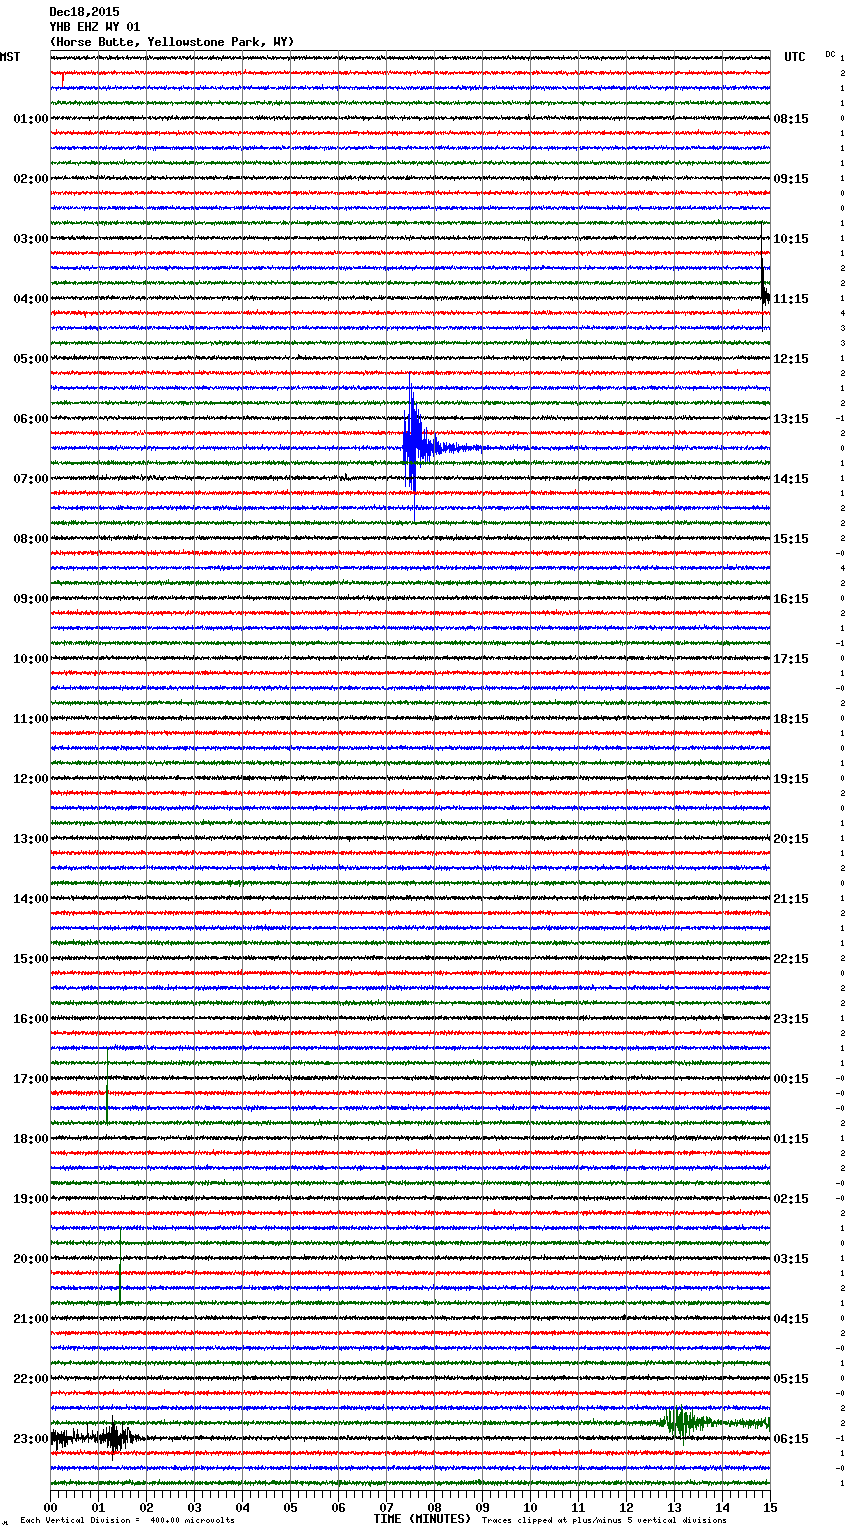
Task: Click the 00:15 UTC time label
Action: (791, 1079)
